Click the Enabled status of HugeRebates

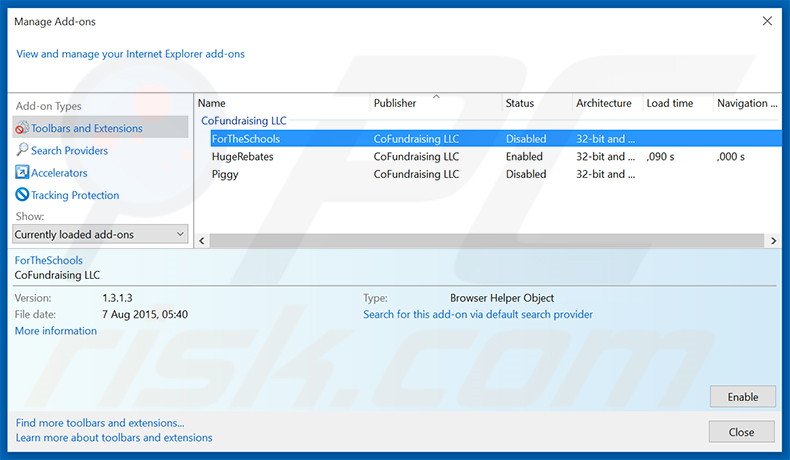click(x=524, y=157)
